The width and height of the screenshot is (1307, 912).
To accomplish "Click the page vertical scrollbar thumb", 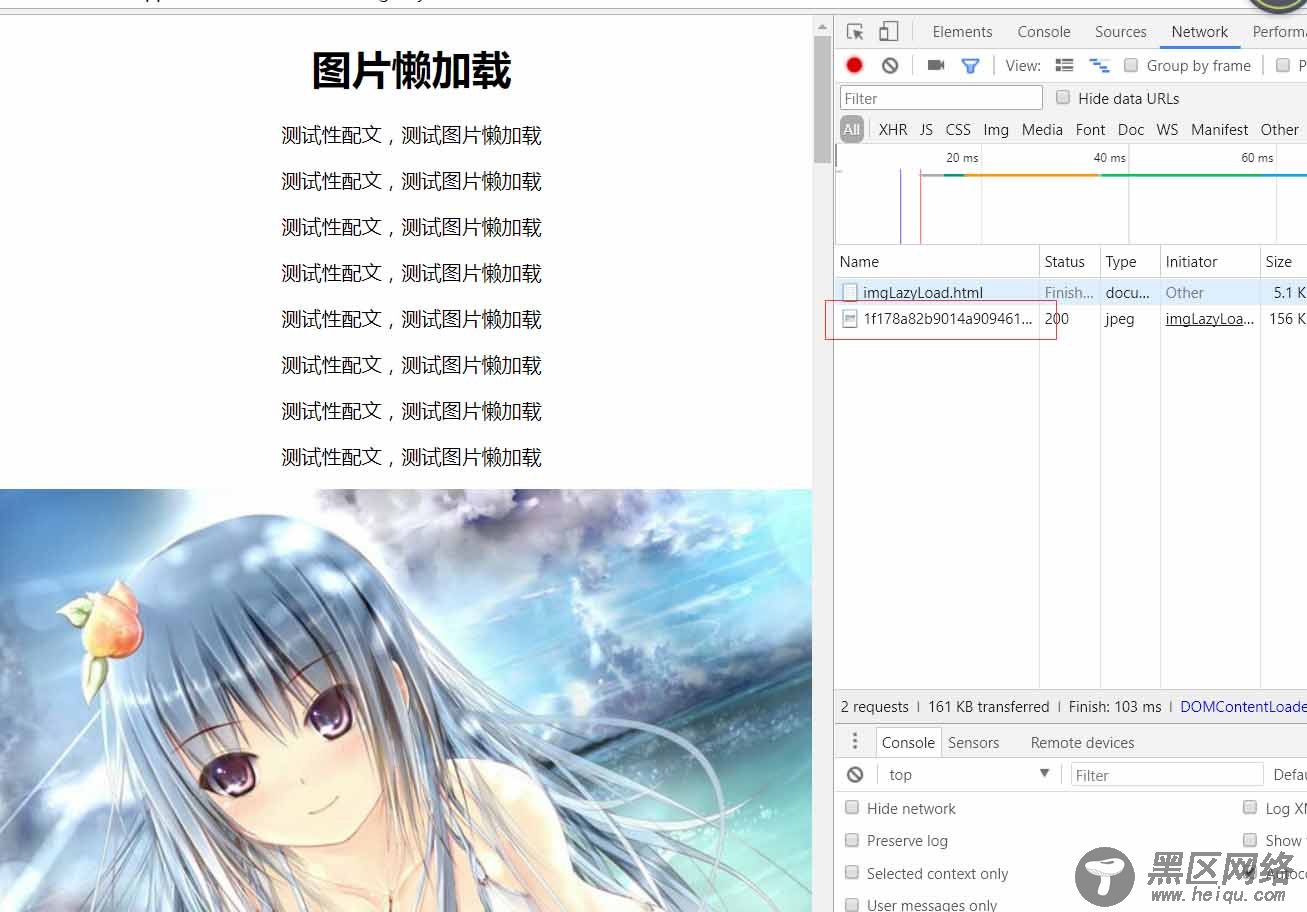I will point(822,98).
